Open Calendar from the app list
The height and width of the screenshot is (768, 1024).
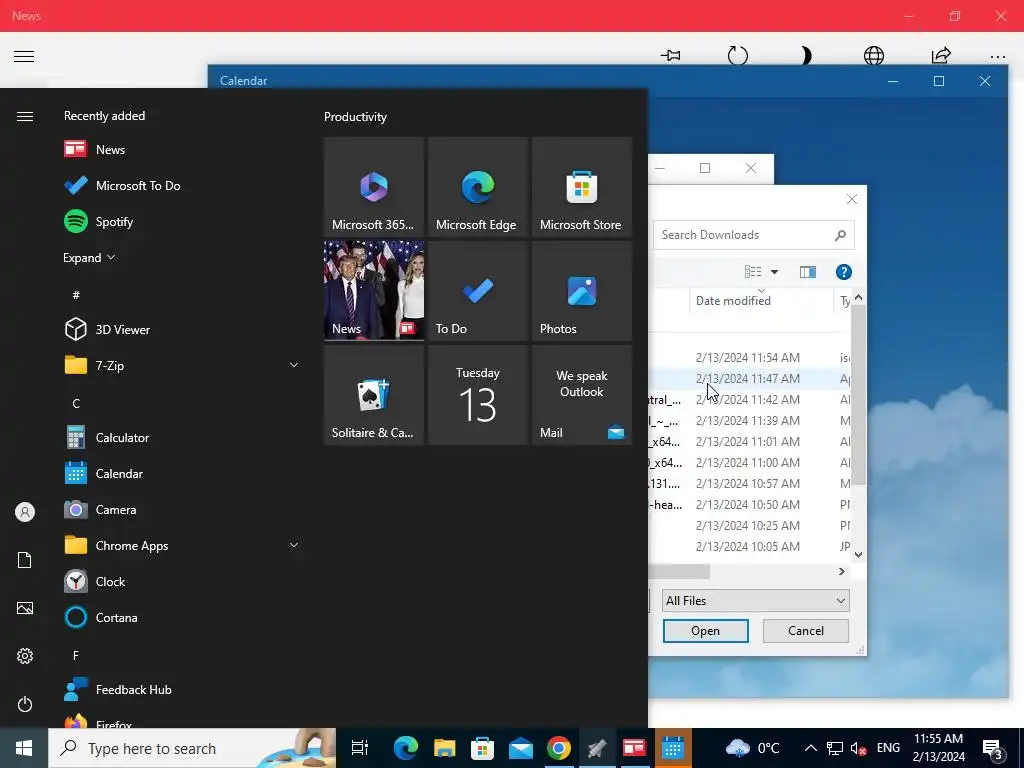tap(182, 473)
